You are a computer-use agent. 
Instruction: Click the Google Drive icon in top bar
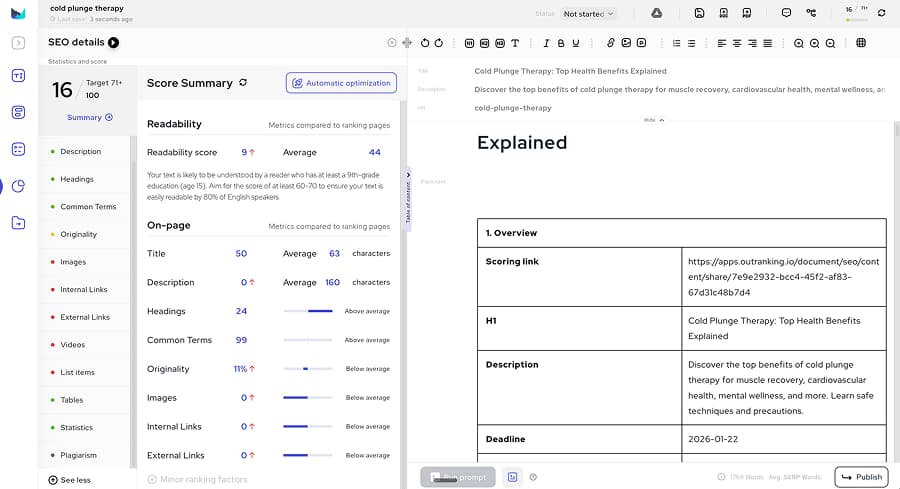pyautogui.click(x=656, y=13)
